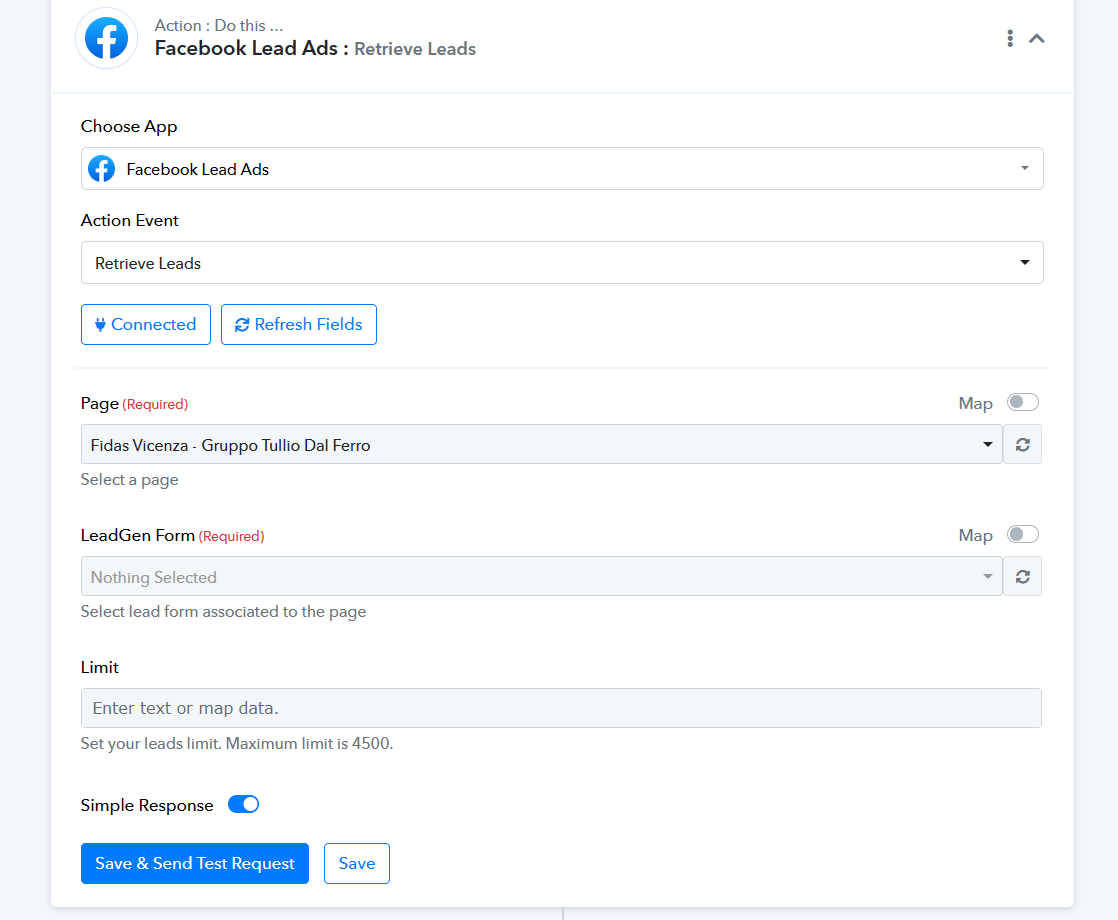1118x920 pixels.
Task: Collapse the action step with chevron
Action: [x=1037, y=38]
